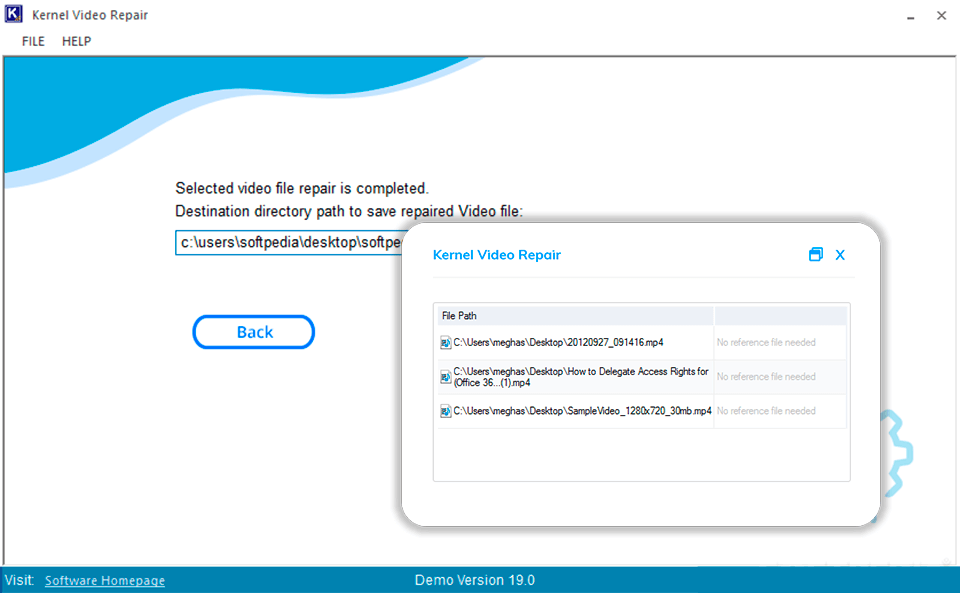Open the Software Homepage link
The height and width of the screenshot is (593, 960).
pyautogui.click(x=104, y=580)
